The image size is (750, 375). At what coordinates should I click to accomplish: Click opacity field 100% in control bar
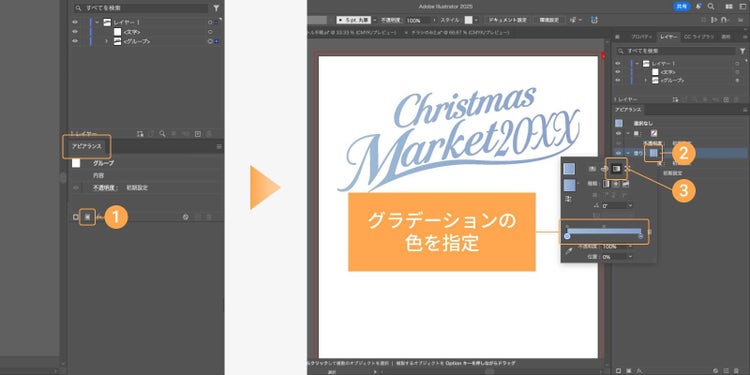point(419,20)
